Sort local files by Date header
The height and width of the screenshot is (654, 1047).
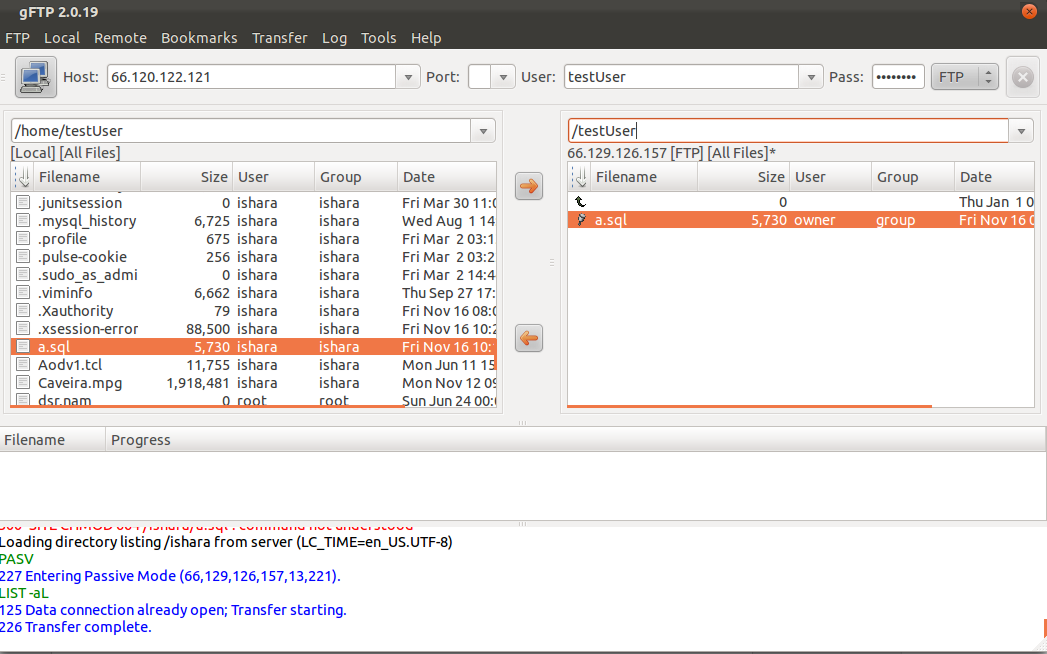click(x=447, y=177)
